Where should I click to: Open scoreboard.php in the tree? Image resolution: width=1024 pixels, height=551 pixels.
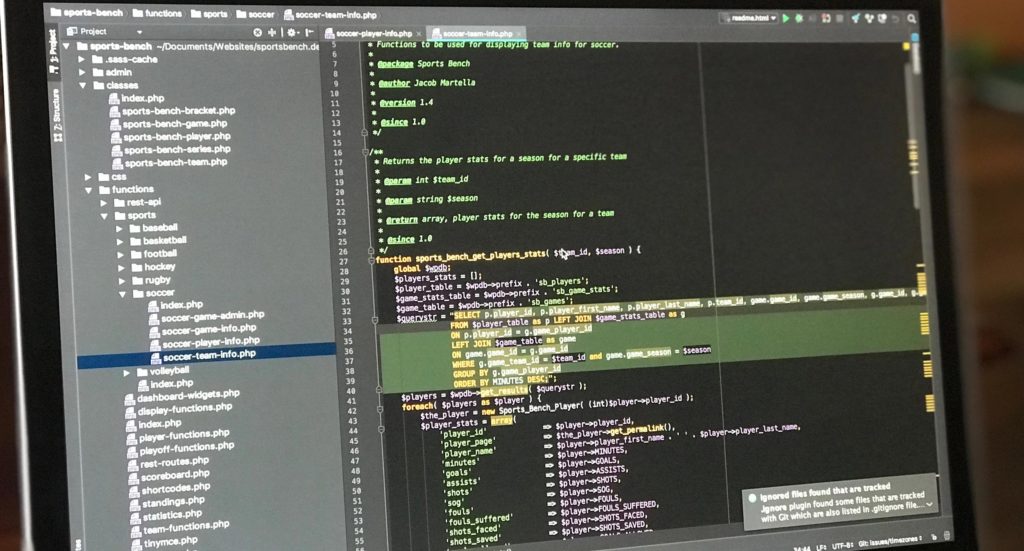click(169, 476)
